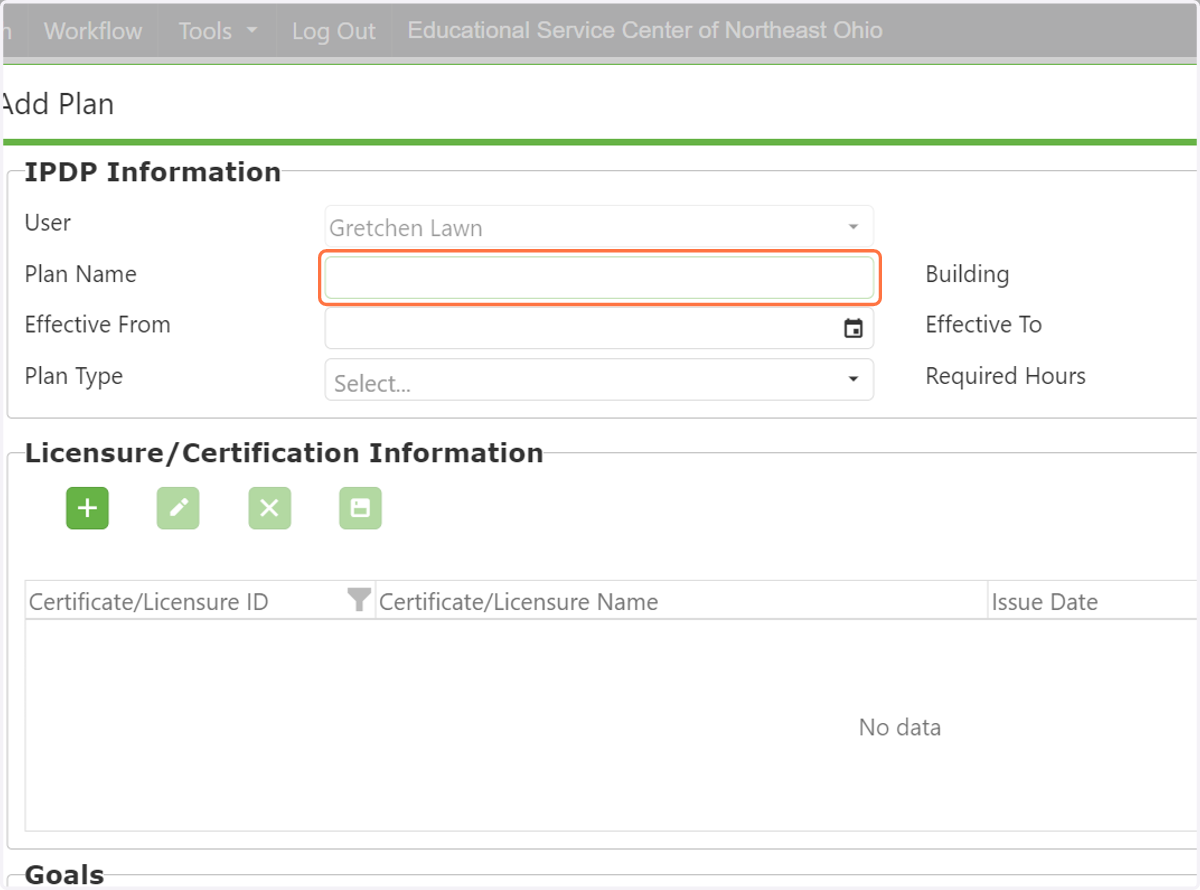Open the Workflow menu
The width and height of the screenshot is (1200, 890).
93,31
